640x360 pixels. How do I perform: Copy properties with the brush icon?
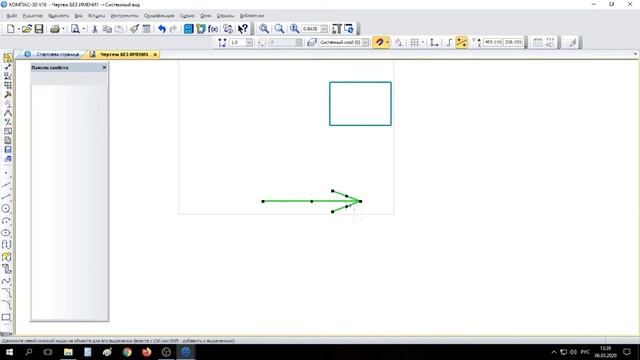pos(134,29)
